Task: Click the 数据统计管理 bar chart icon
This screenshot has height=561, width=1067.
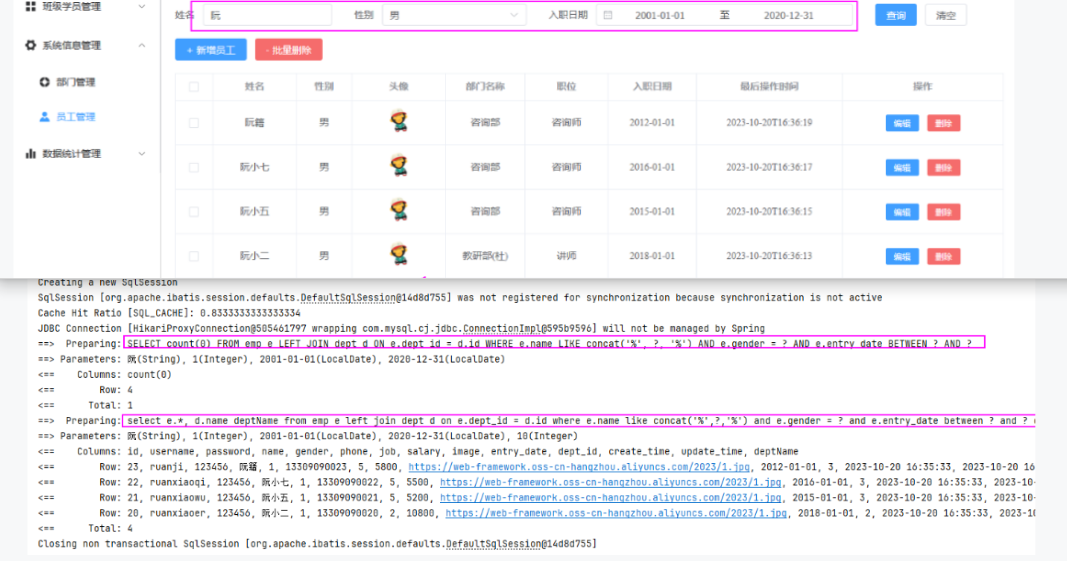Action: click(x=30, y=154)
